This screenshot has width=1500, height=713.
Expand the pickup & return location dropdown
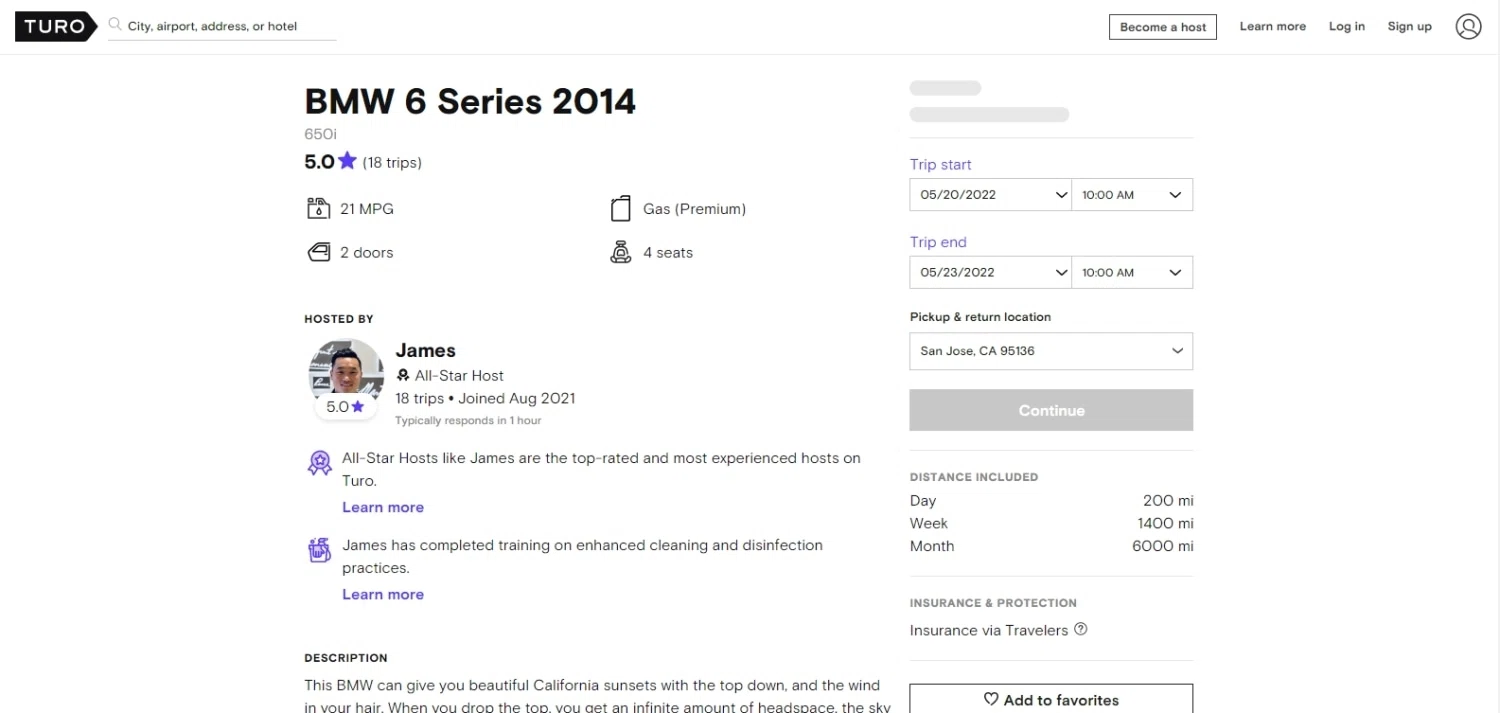click(1051, 351)
